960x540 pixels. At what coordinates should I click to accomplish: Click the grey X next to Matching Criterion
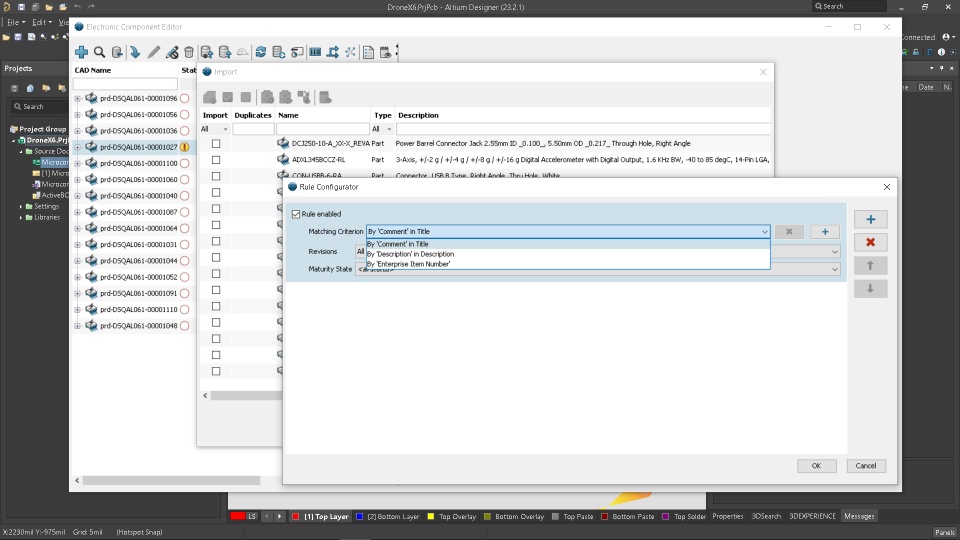tap(789, 231)
